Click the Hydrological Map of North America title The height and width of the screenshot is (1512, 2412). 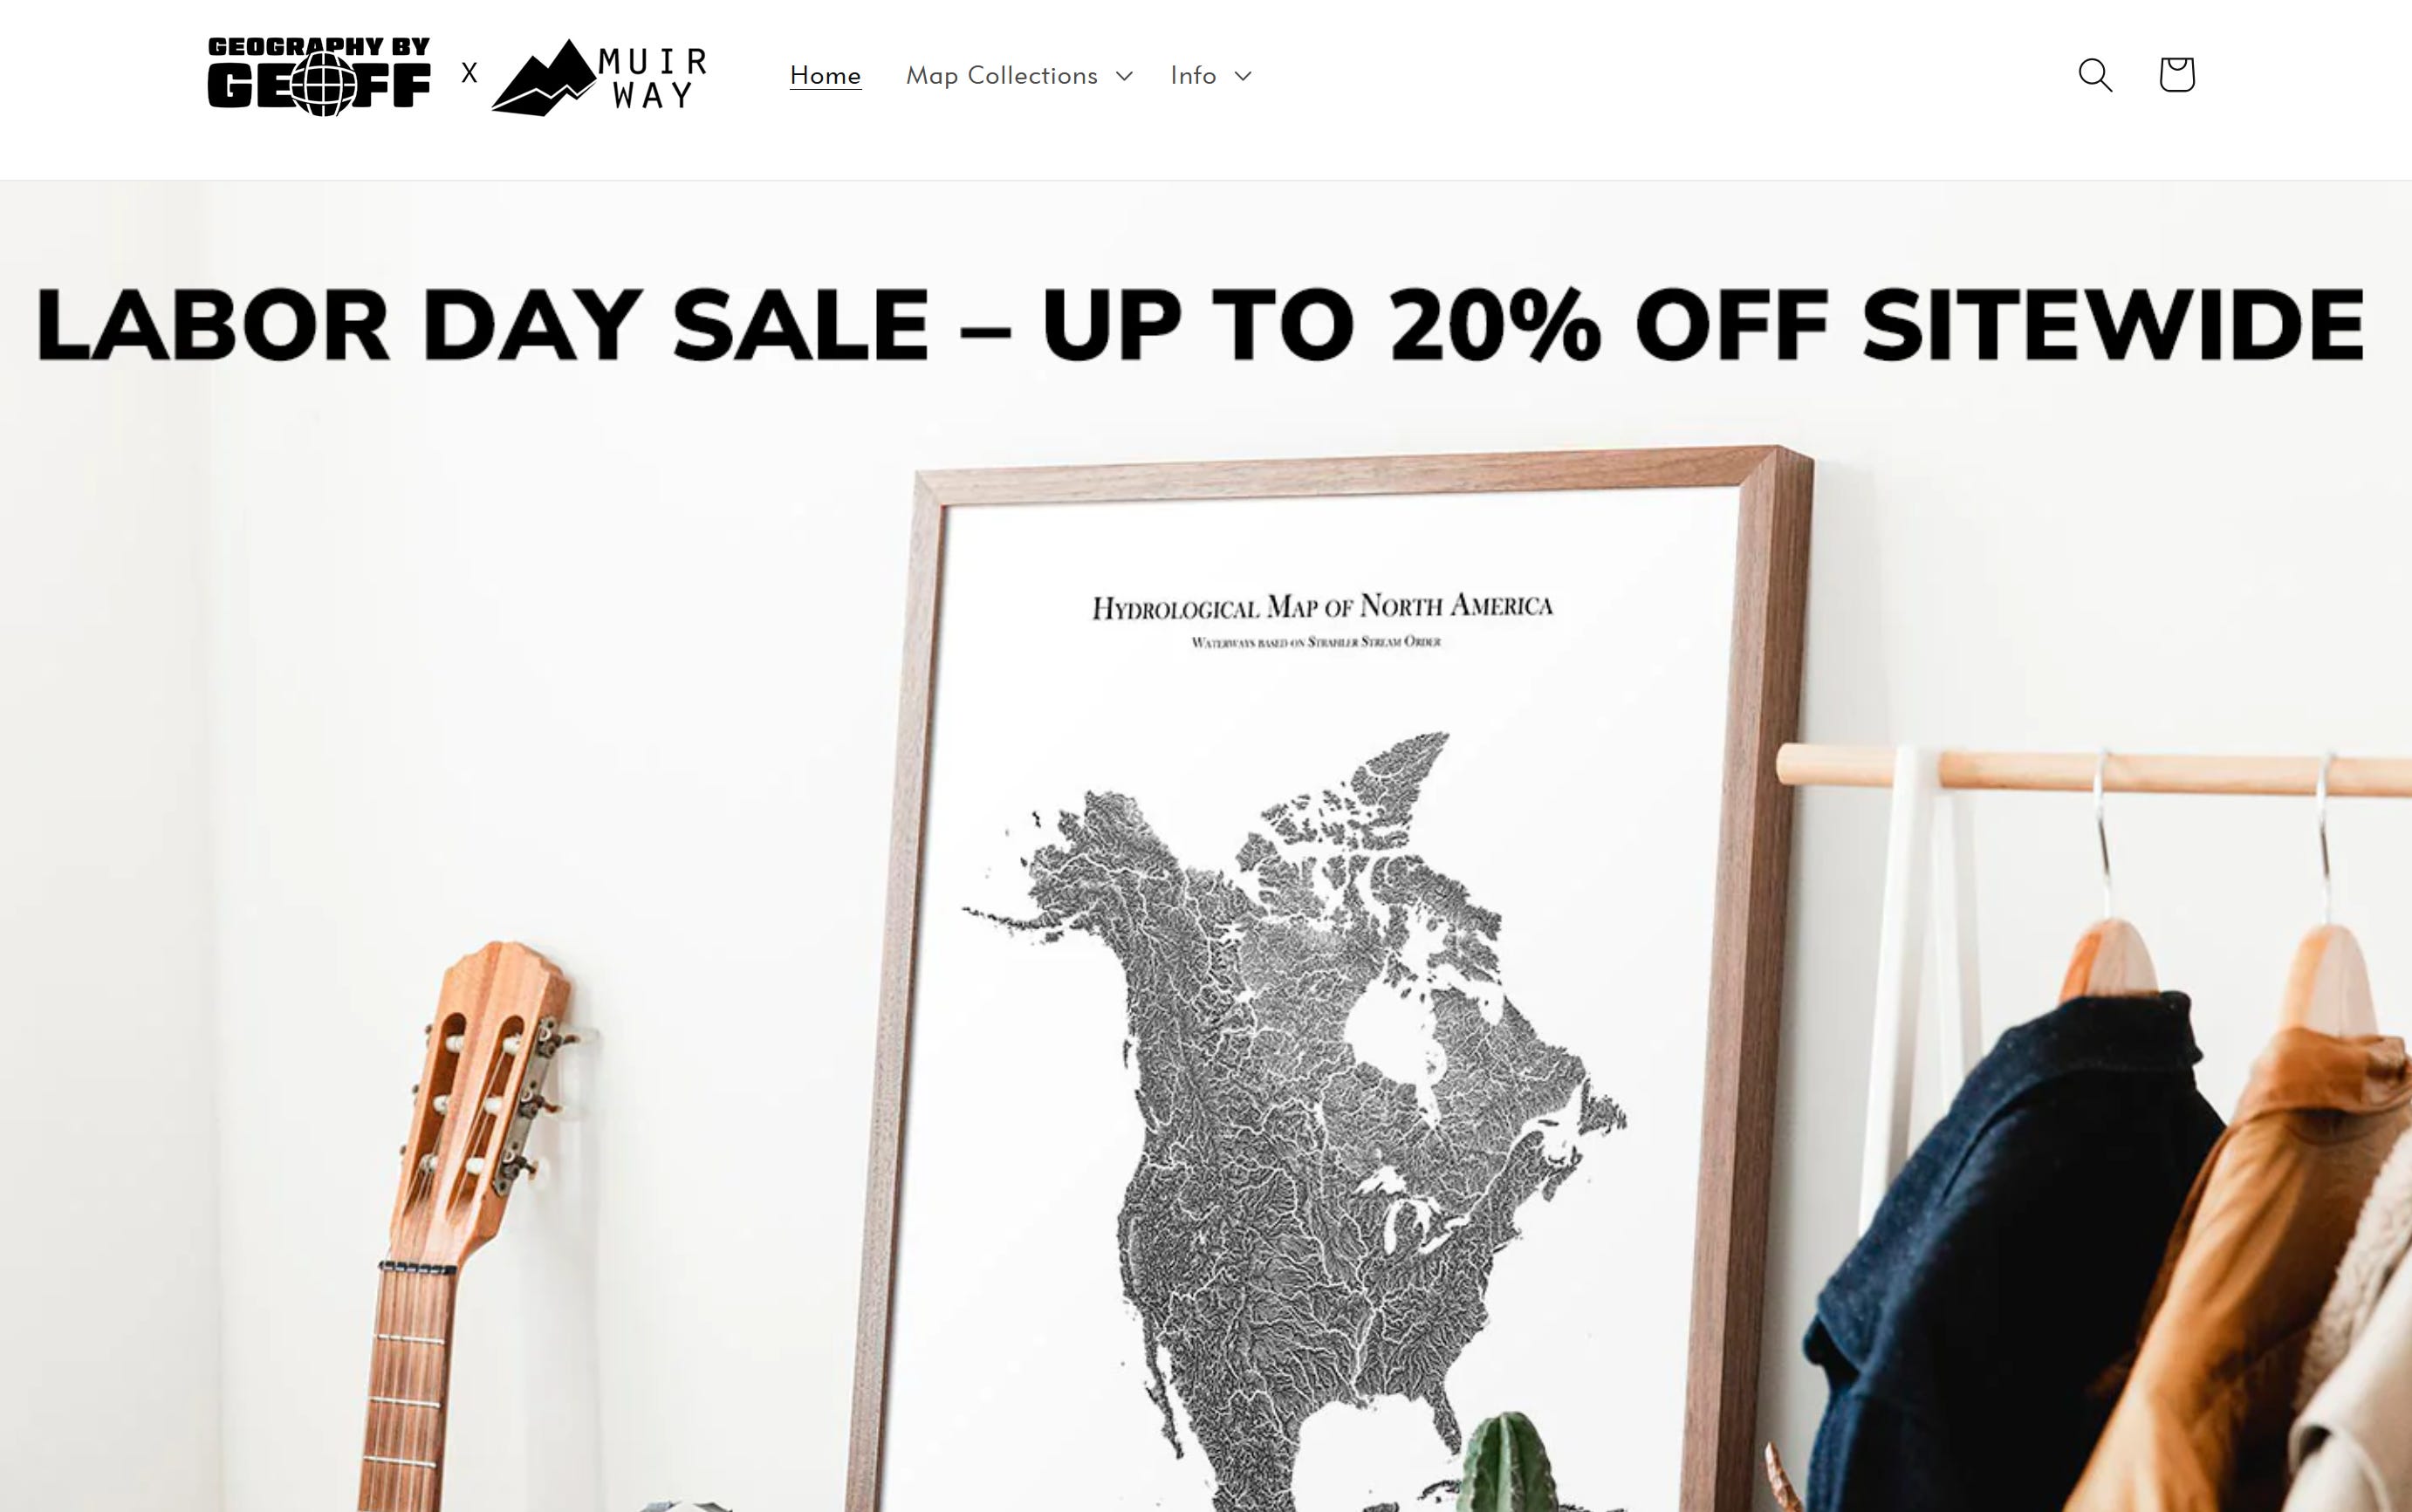[x=1322, y=606]
